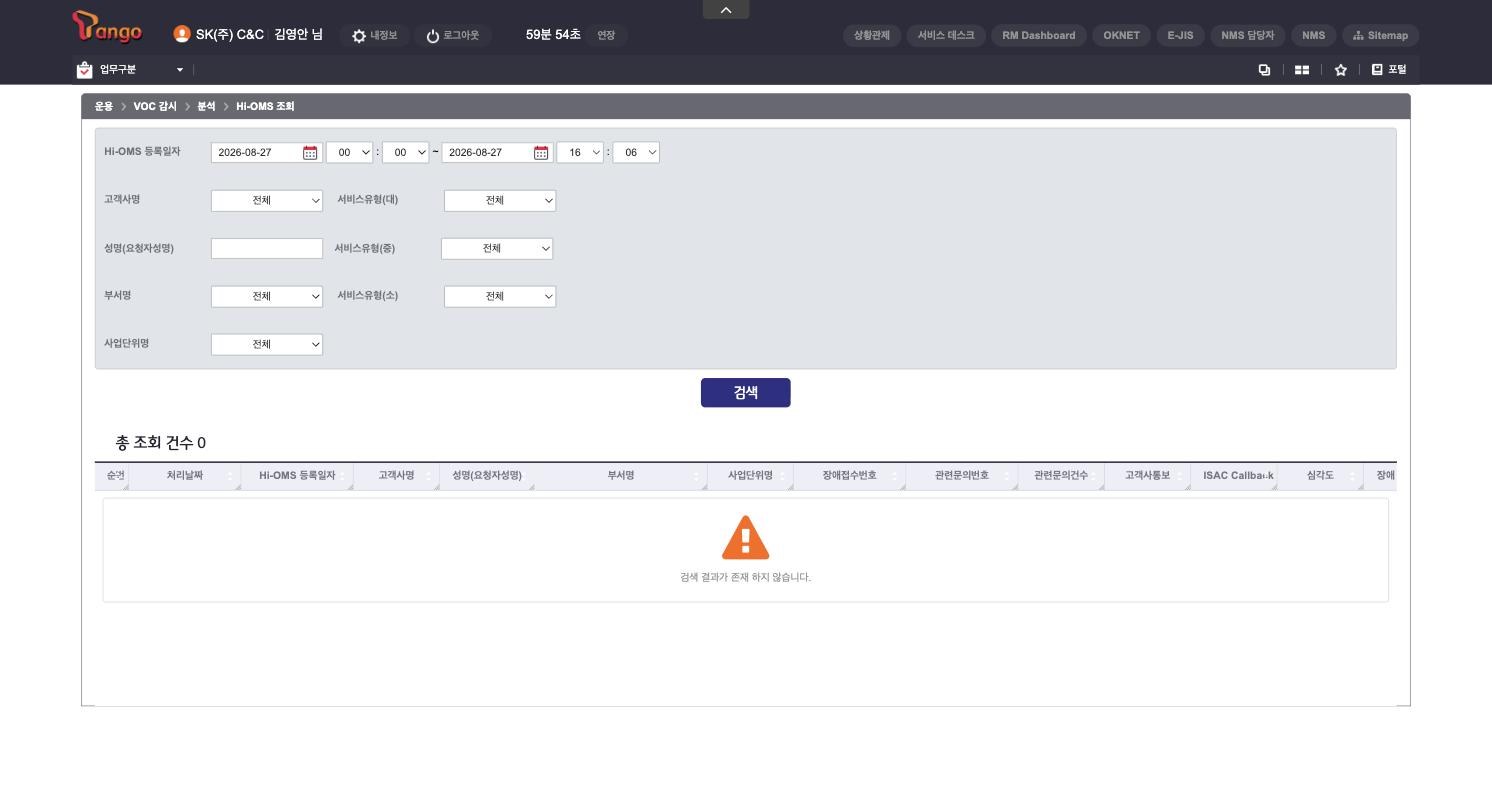Open the 서비스유형(중) dropdown
This screenshot has width=1492, height=812.
[497, 249]
